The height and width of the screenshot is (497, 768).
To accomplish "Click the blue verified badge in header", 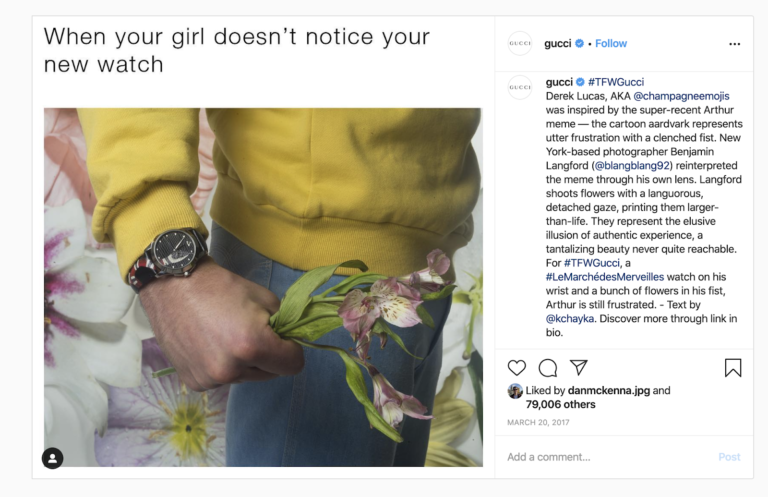I will click(x=579, y=44).
